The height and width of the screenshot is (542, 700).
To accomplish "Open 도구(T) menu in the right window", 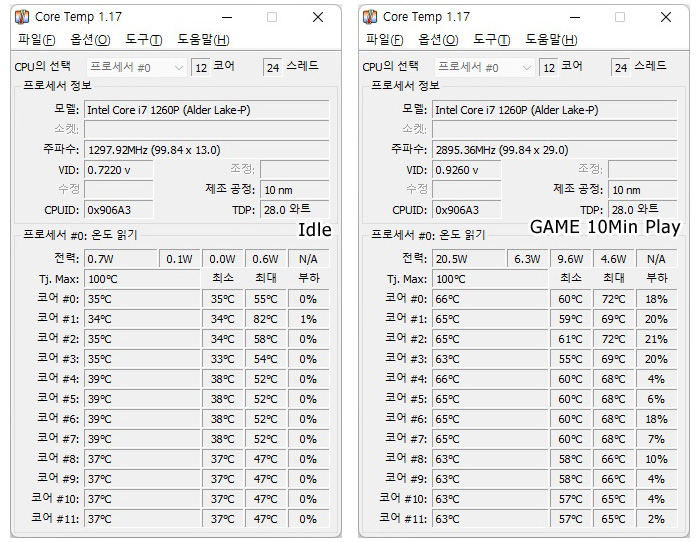I will 492,40.
